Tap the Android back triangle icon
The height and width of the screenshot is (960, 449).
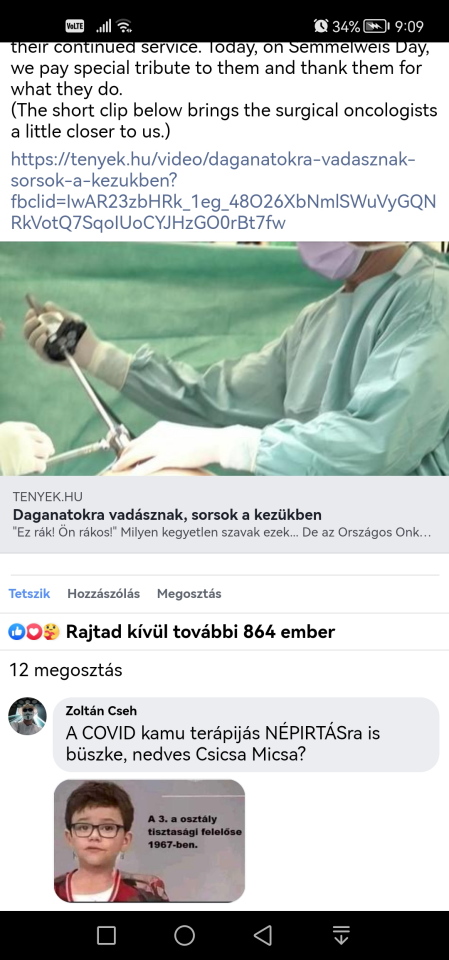[x=263, y=935]
